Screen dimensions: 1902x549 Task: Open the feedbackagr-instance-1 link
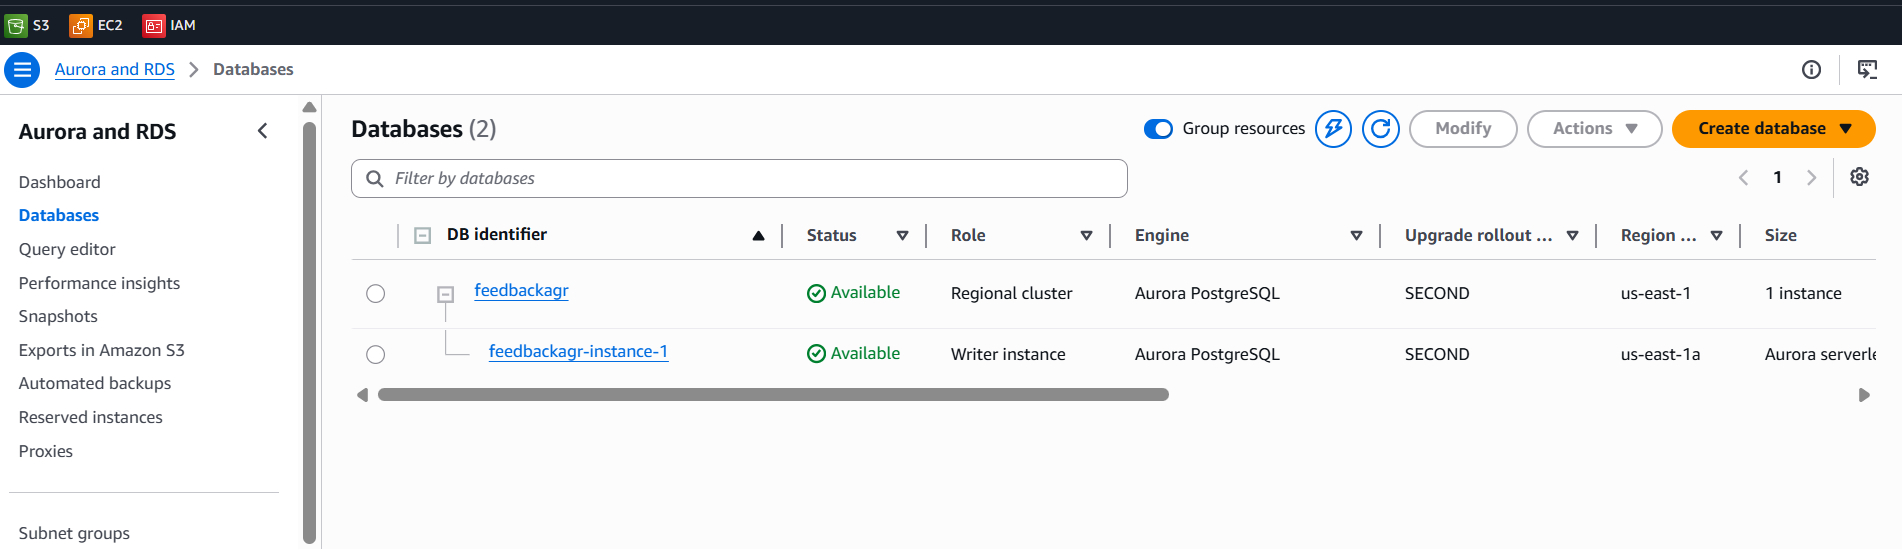[578, 351]
